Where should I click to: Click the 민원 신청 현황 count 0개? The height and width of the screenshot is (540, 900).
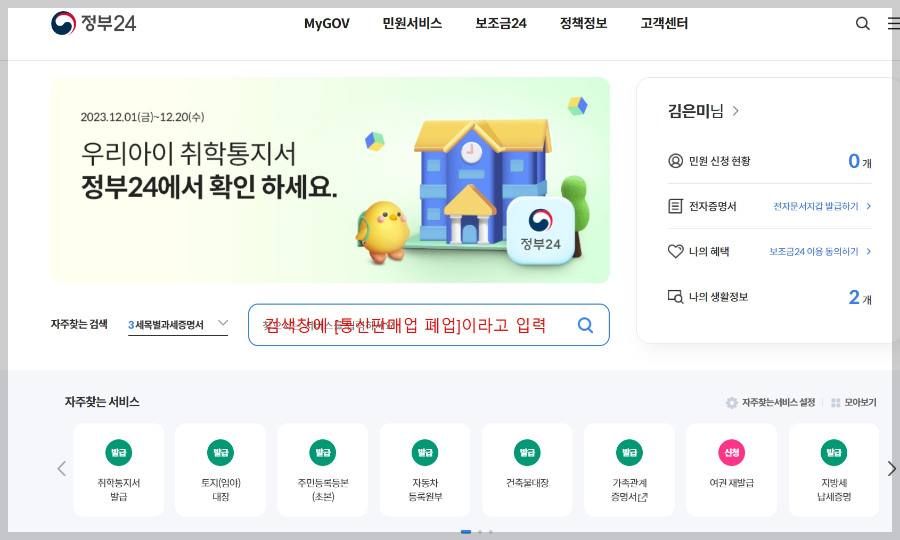click(x=859, y=161)
